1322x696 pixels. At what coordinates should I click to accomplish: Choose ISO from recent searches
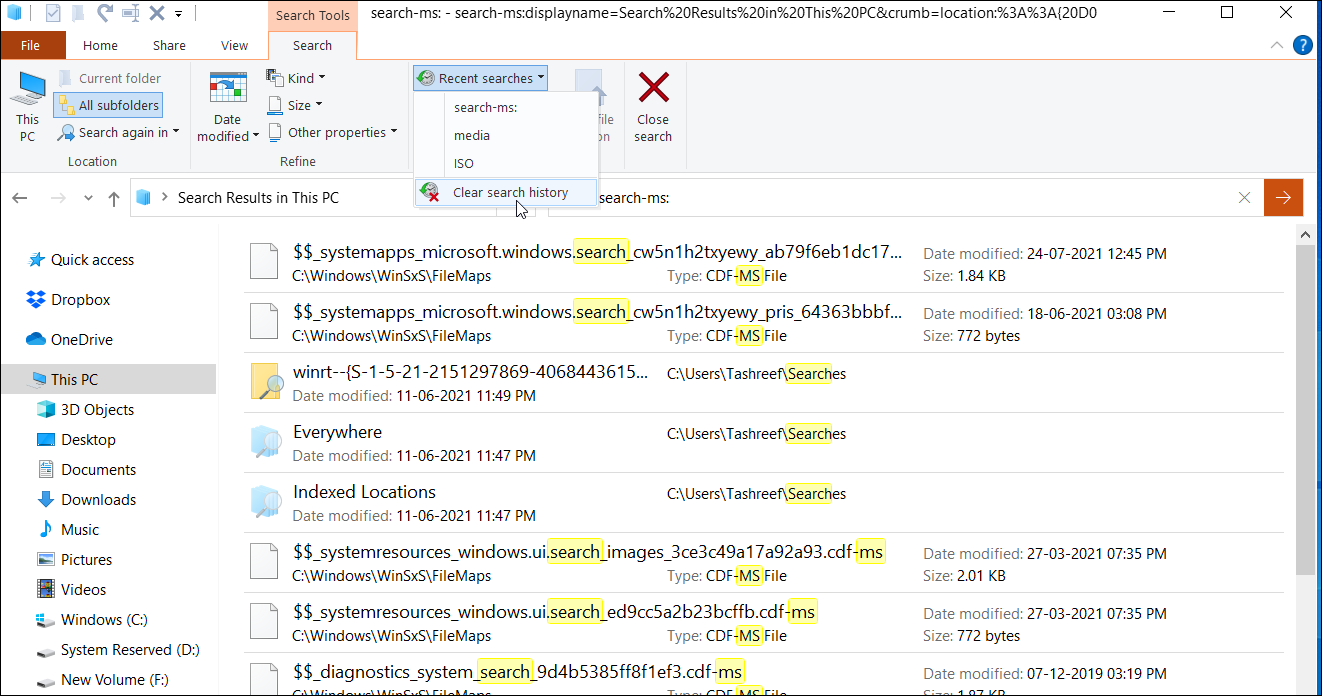pos(506,163)
